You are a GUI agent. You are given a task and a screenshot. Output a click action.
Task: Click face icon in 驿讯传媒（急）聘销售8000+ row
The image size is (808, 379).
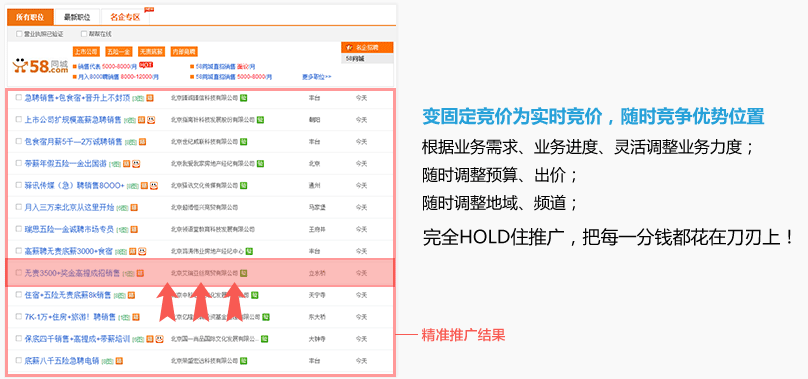pyautogui.click(x=154, y=185)
